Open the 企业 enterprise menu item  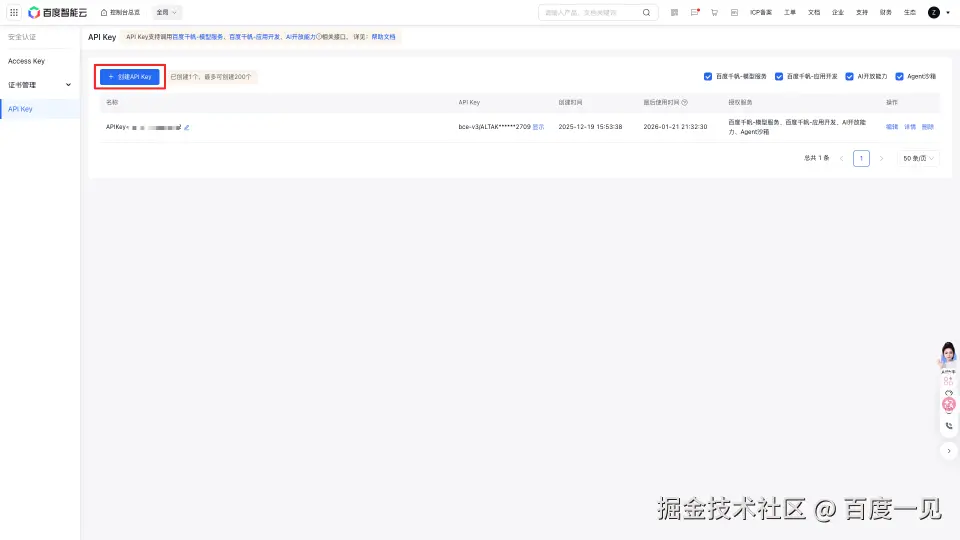pos(838,12)
